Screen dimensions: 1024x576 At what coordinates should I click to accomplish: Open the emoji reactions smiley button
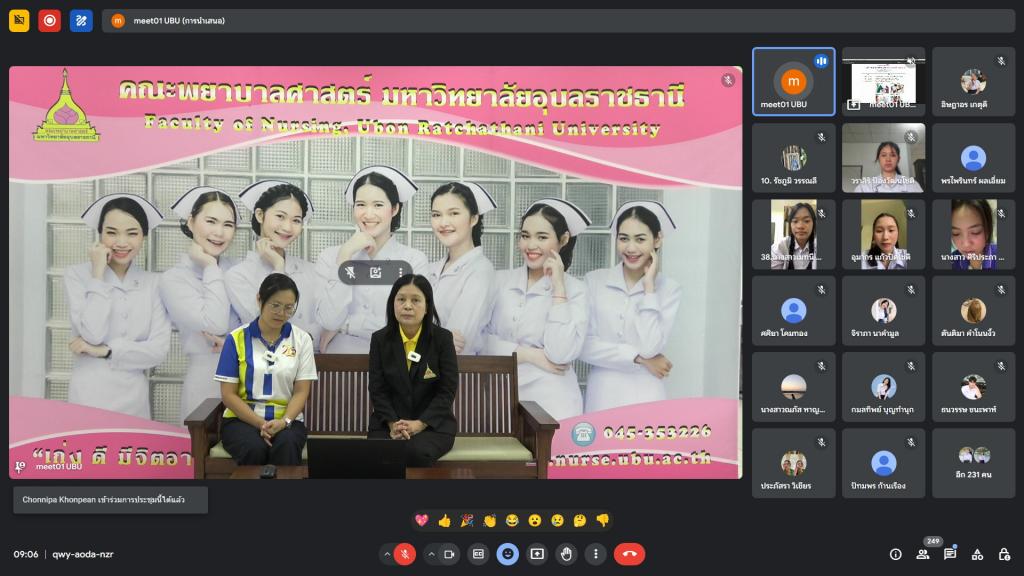508,554
